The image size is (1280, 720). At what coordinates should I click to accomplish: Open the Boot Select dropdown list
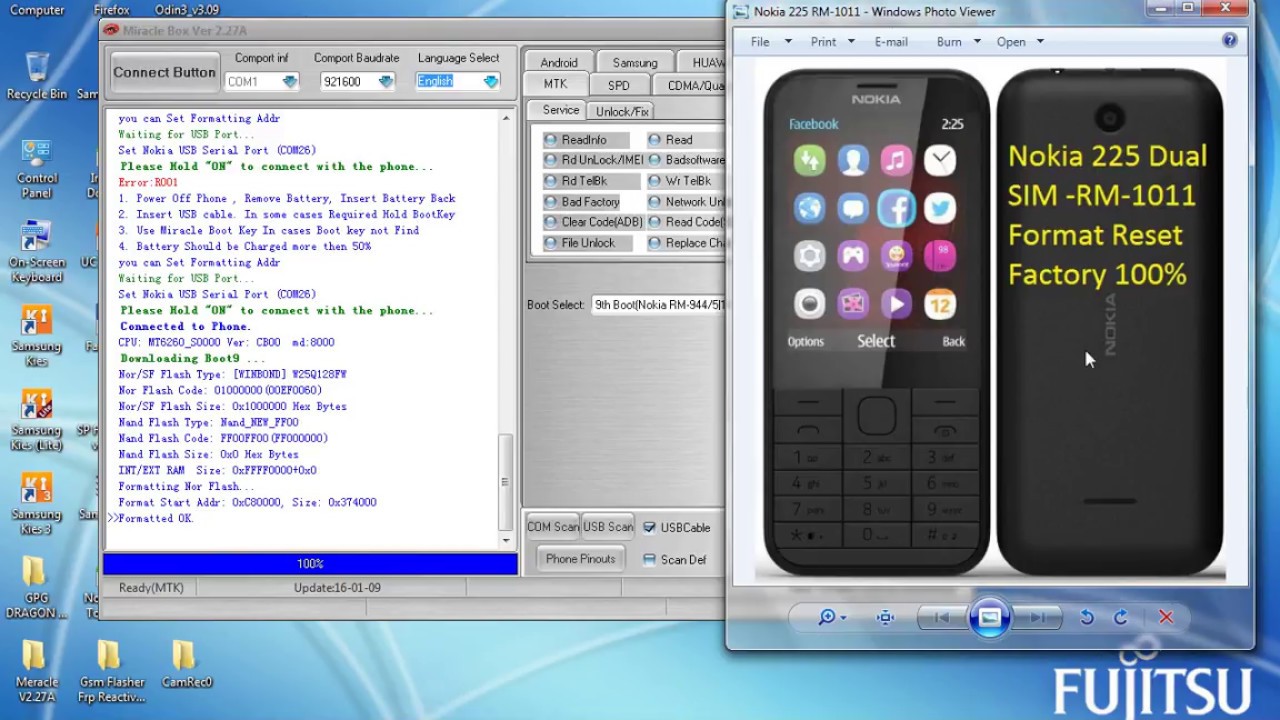coord(658,305)
